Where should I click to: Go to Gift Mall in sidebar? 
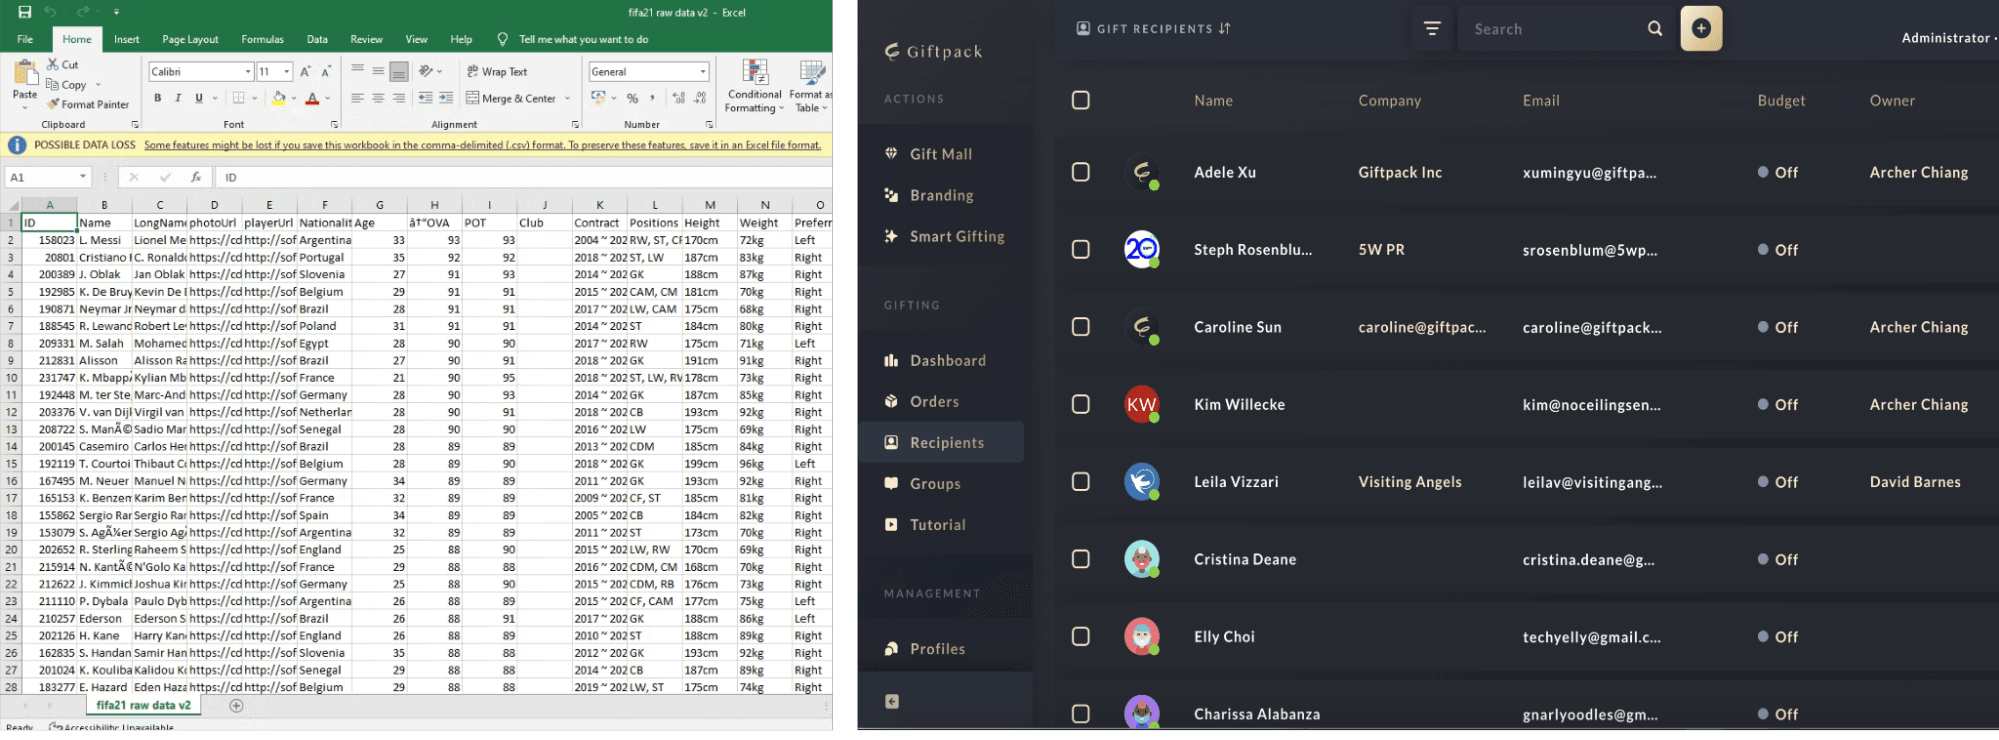940,154
